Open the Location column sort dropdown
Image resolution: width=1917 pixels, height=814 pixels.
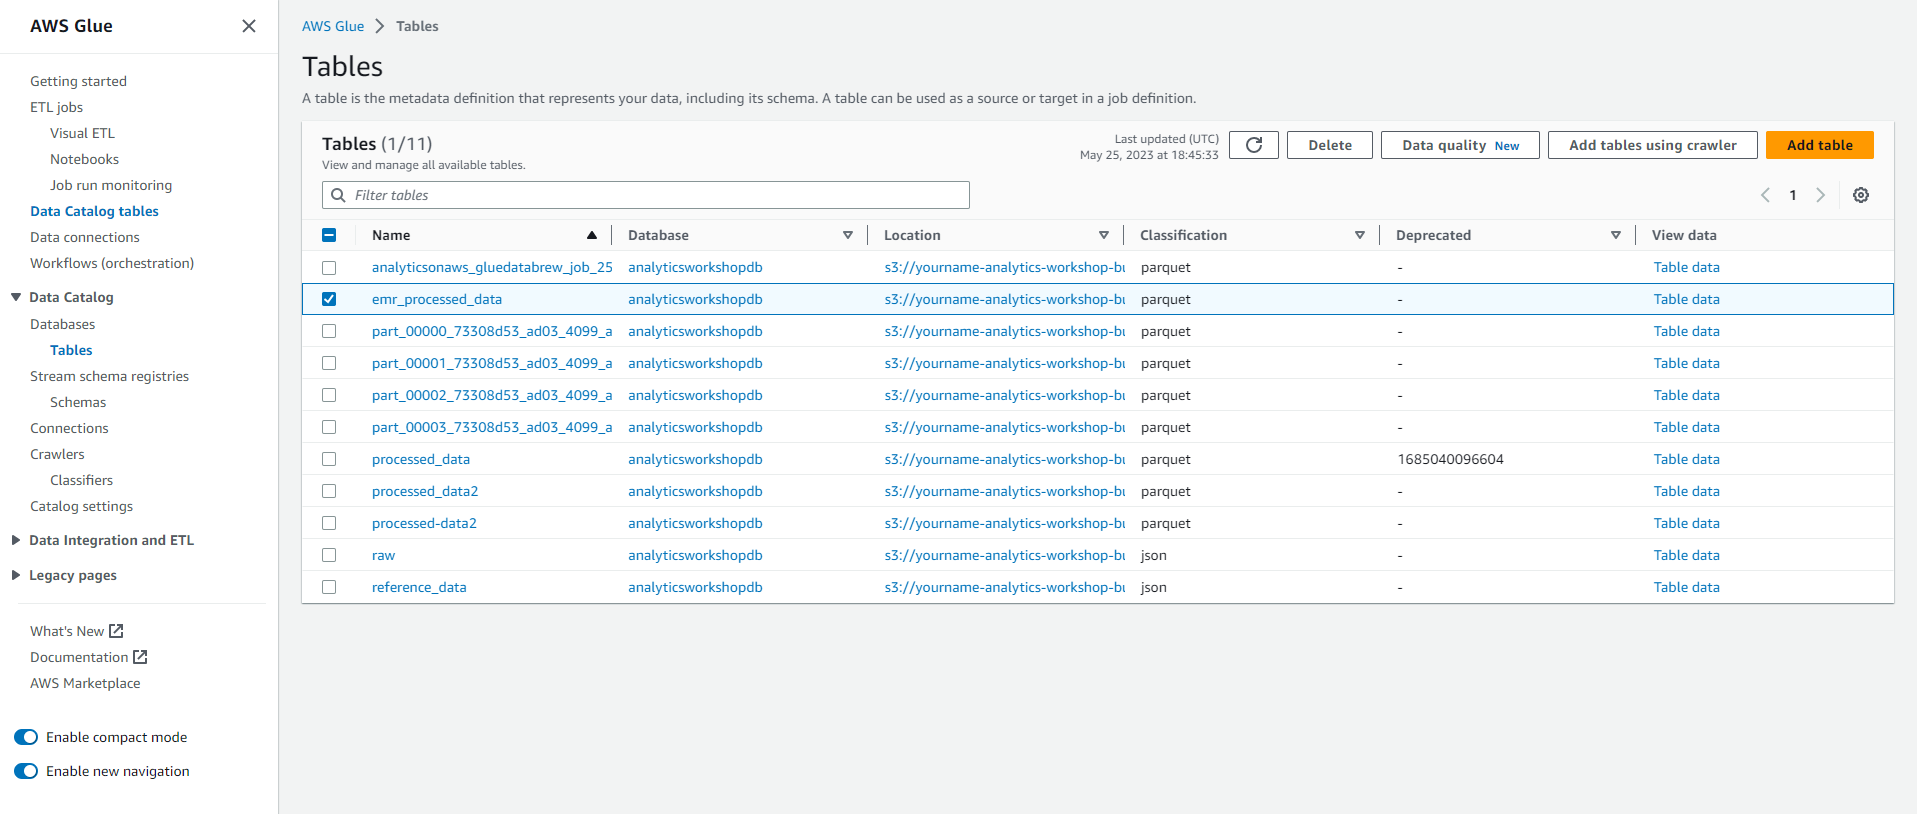click(1104, 235)
